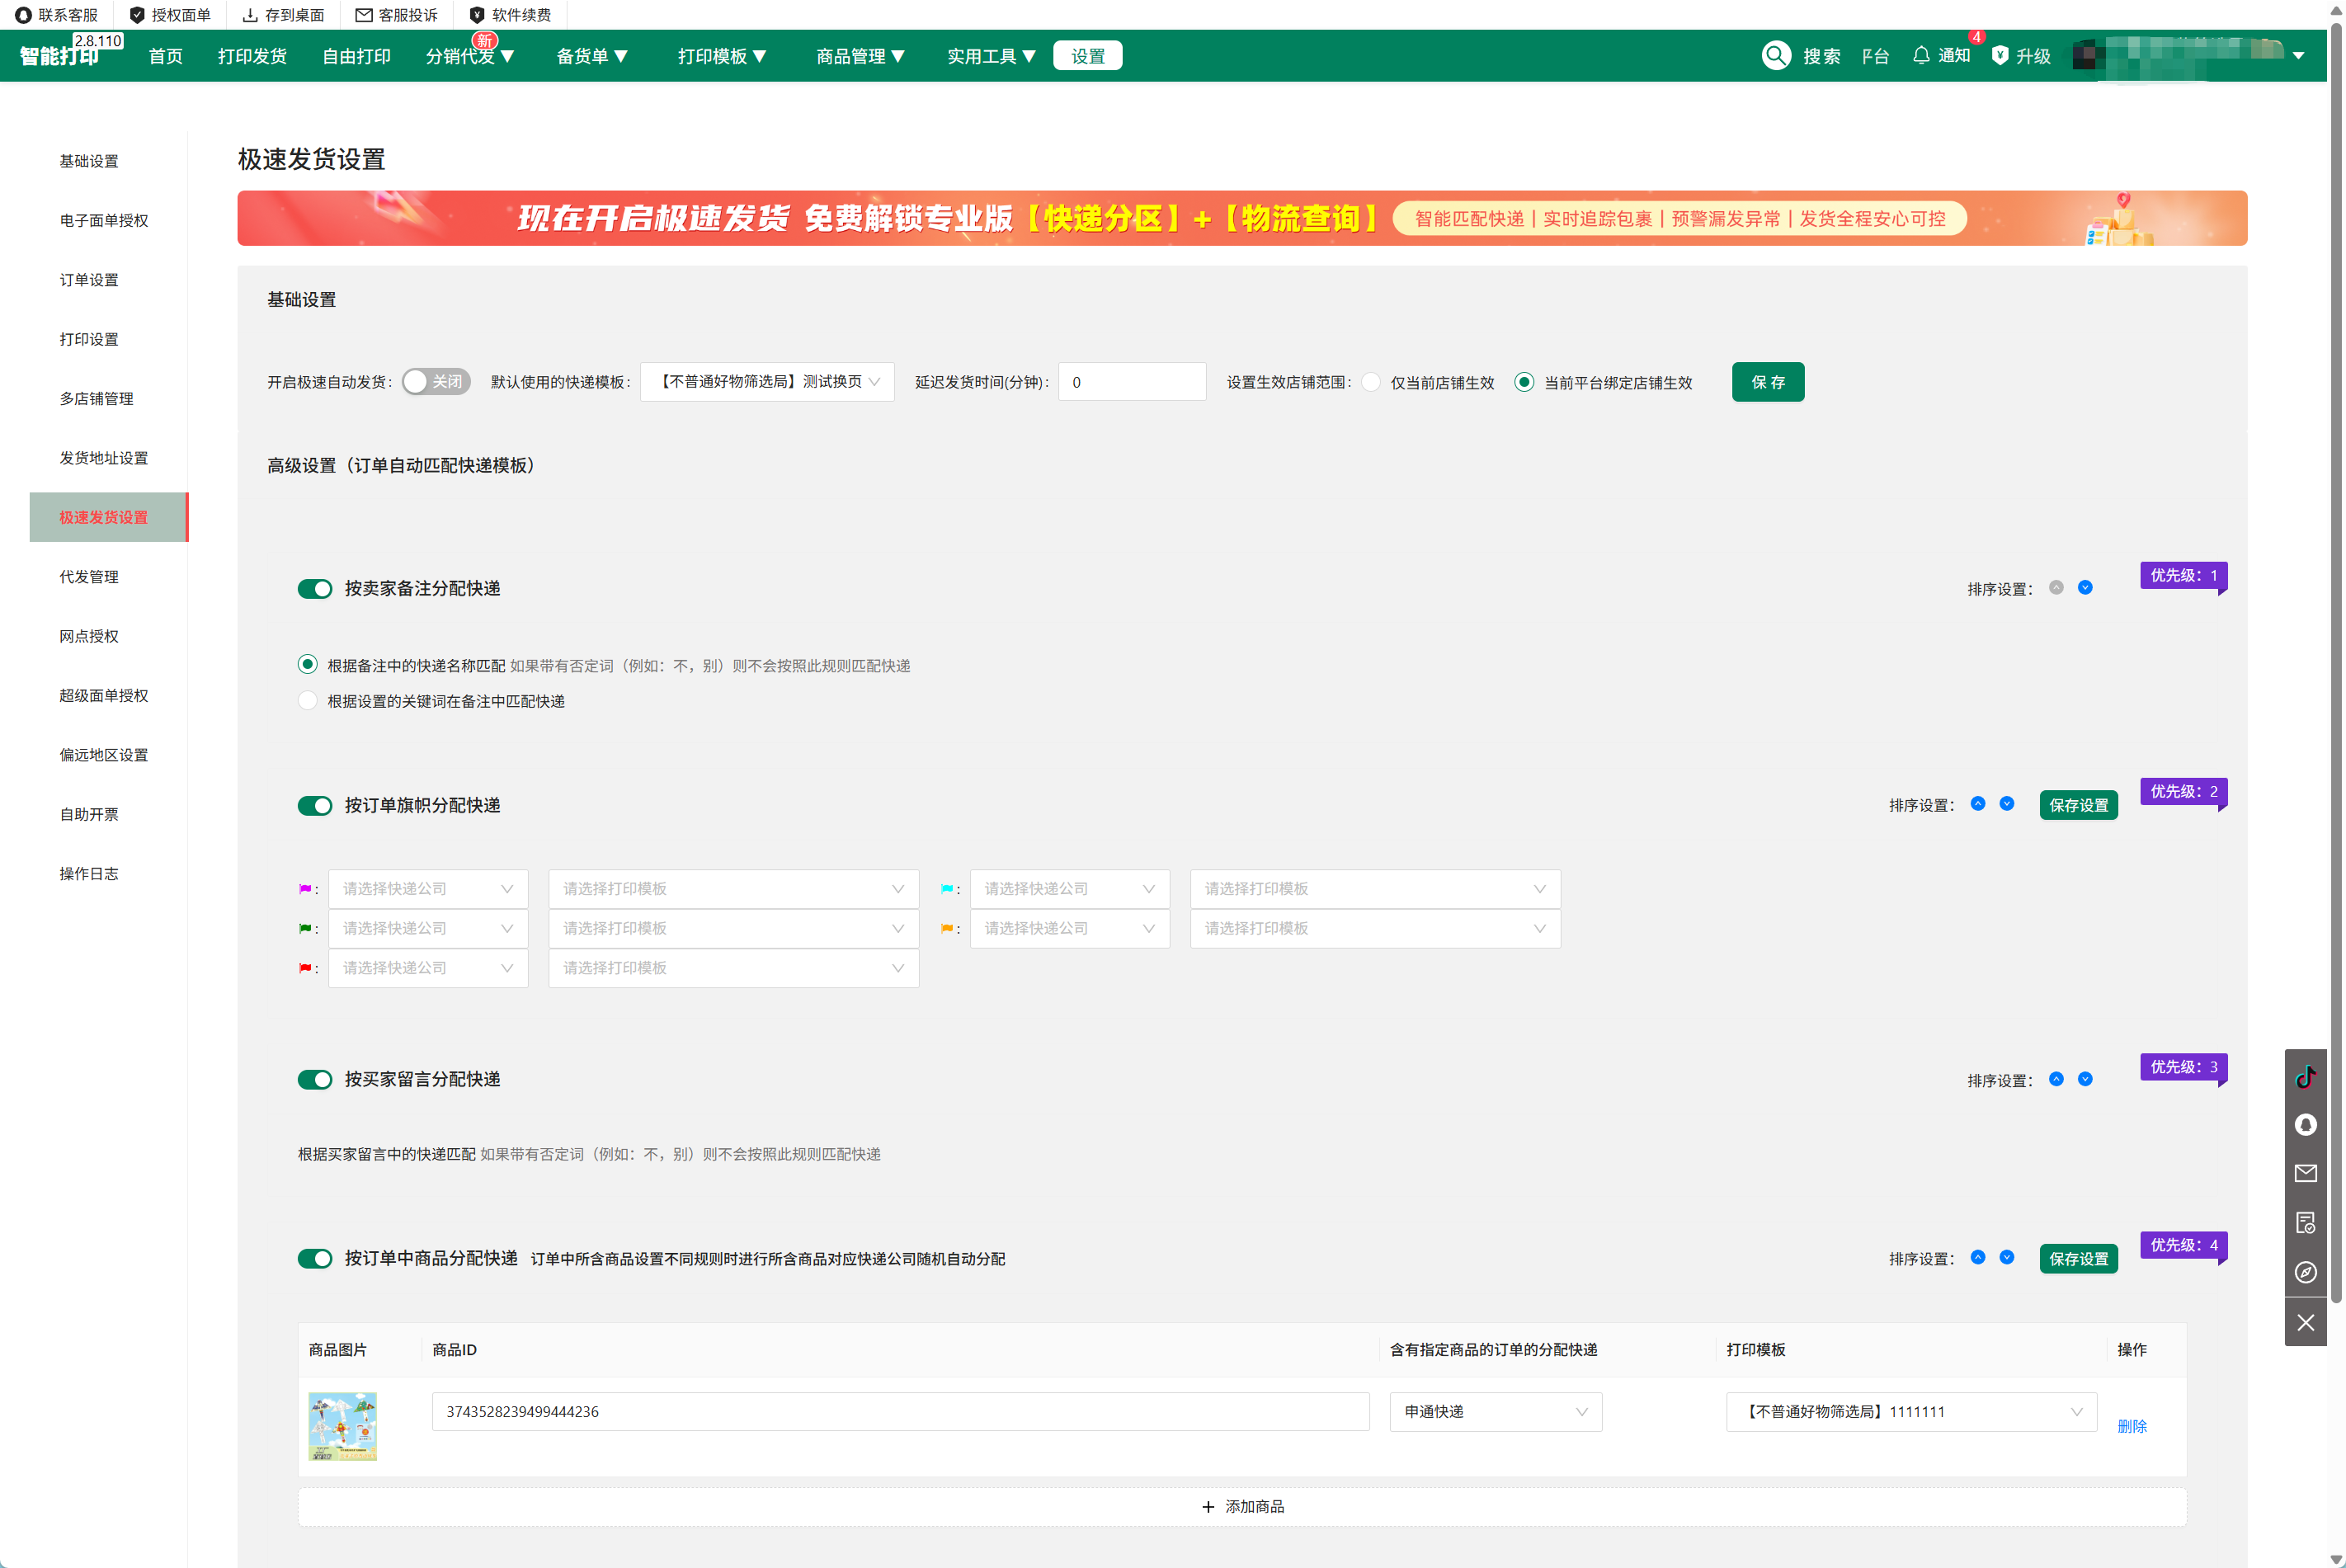Click the mail icon in floating sidebar
The image size is (2346, 1568).
(x=2305, y=1174)
